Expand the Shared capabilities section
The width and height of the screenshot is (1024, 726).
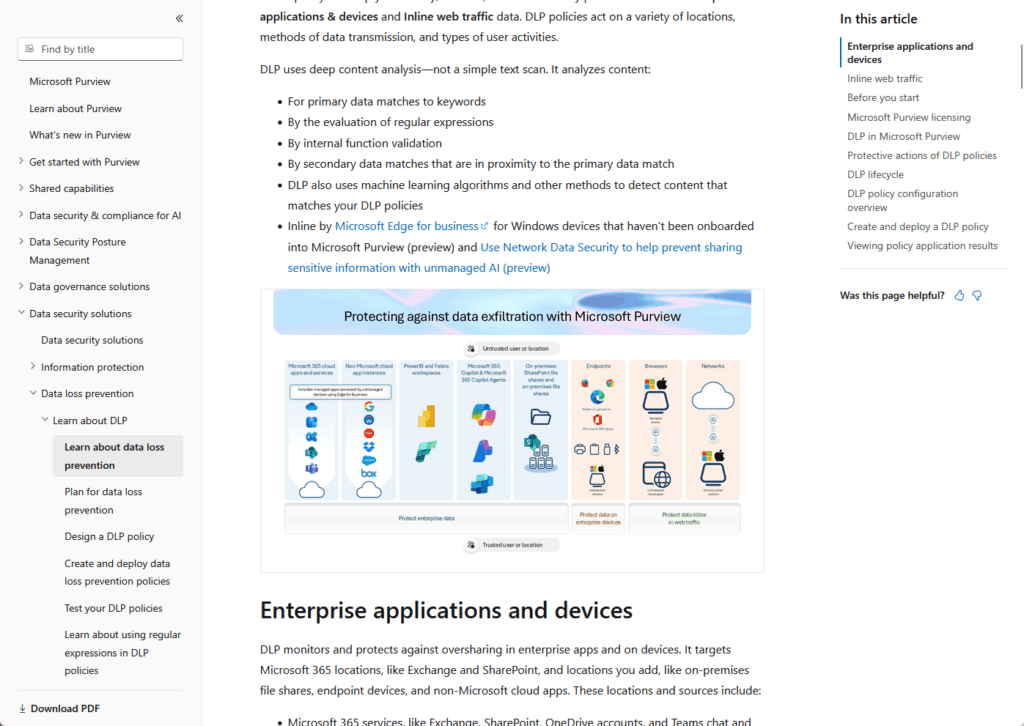[21, 188]
